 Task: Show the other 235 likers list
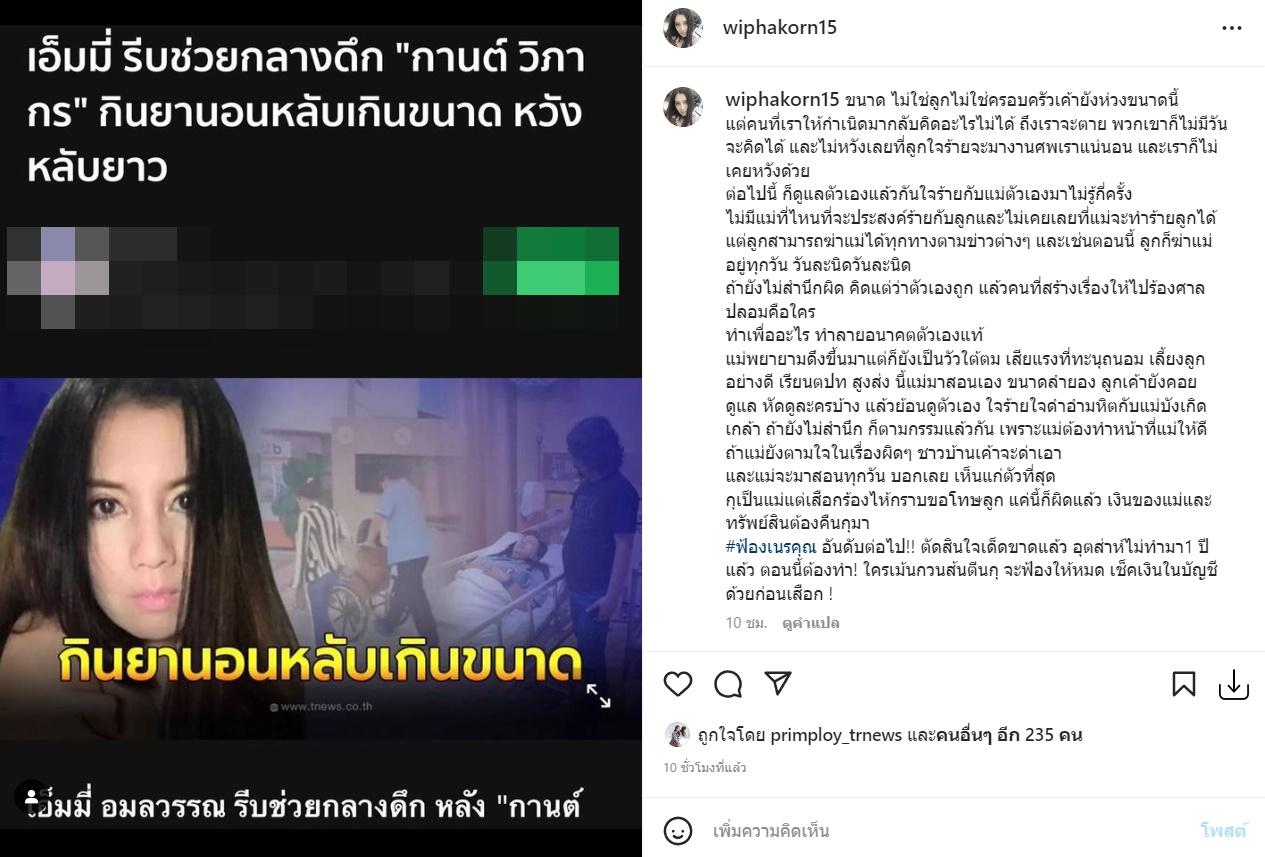point(1009,735)
